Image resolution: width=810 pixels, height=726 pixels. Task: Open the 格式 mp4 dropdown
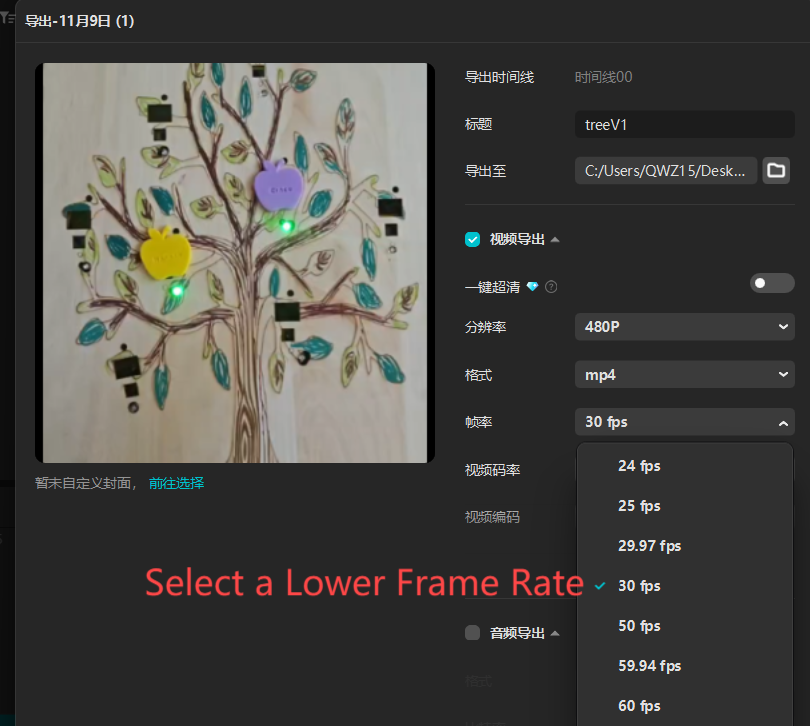coord(684,375)
